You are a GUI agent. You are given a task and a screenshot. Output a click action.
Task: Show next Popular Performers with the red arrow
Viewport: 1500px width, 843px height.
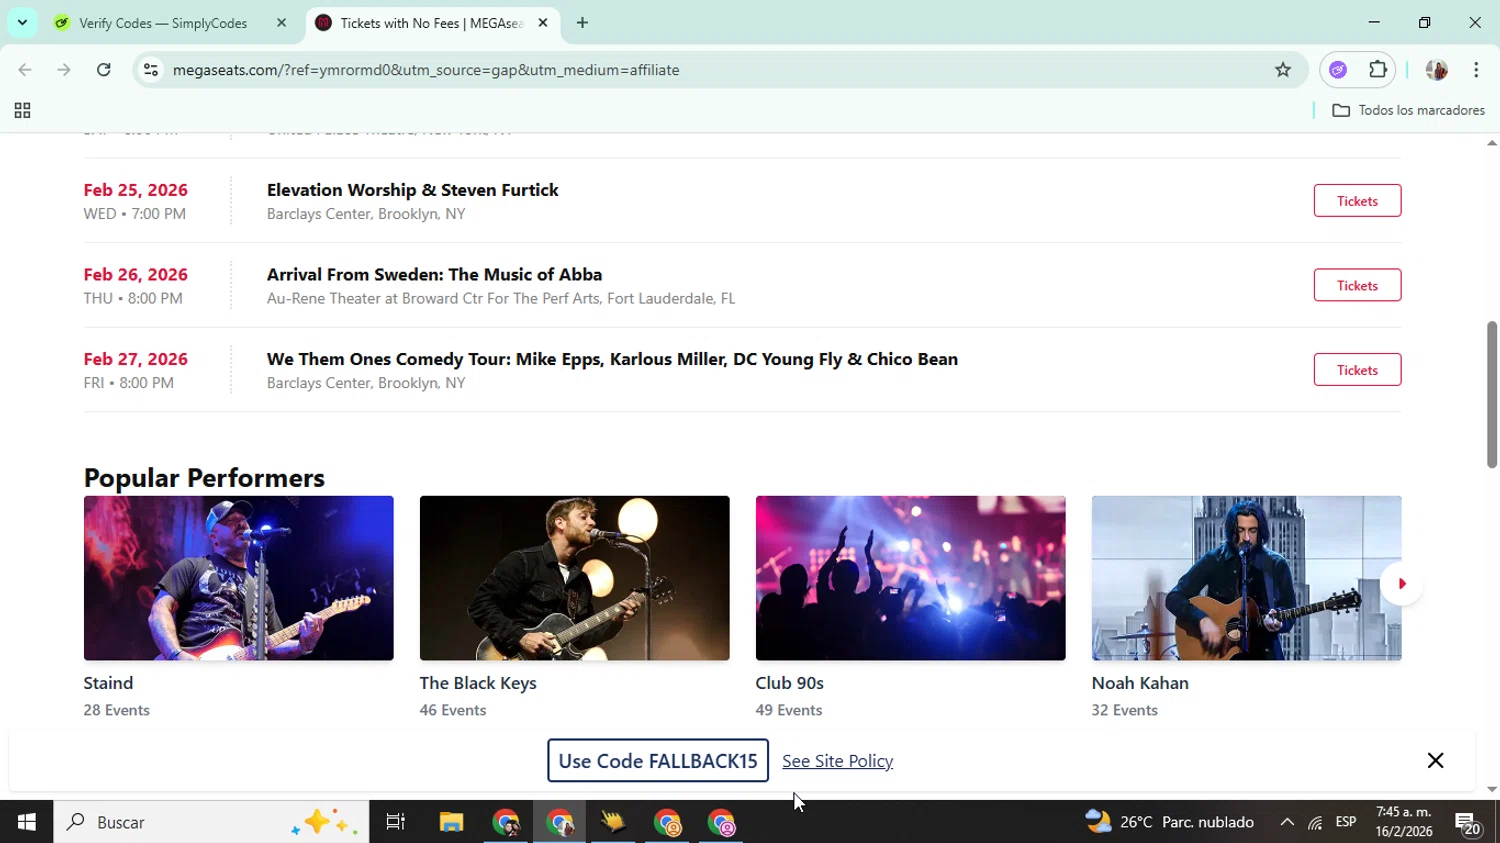pyautogui.click(x=1401, y=584)
